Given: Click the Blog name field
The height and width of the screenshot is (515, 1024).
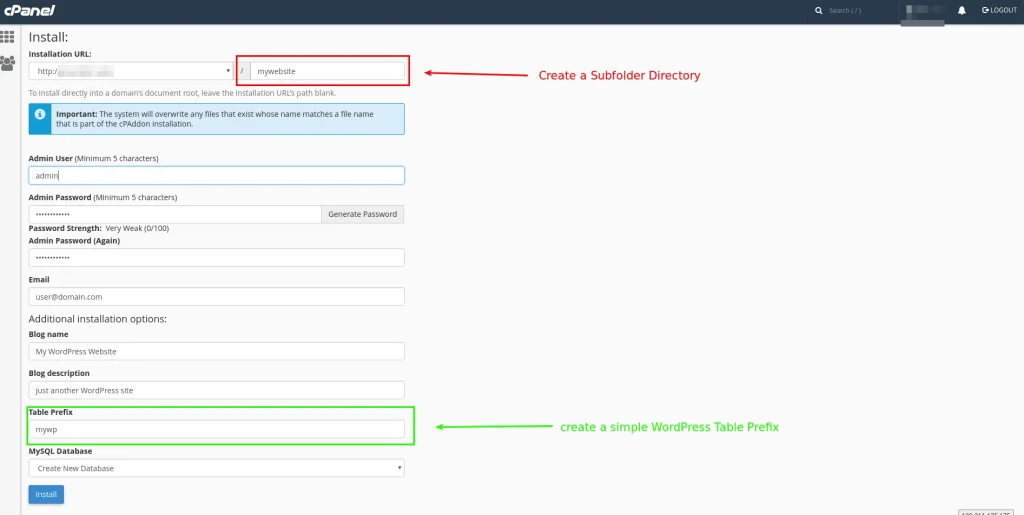Looking at the screenshot, I should pyautogui.click(x=216, y=351).
